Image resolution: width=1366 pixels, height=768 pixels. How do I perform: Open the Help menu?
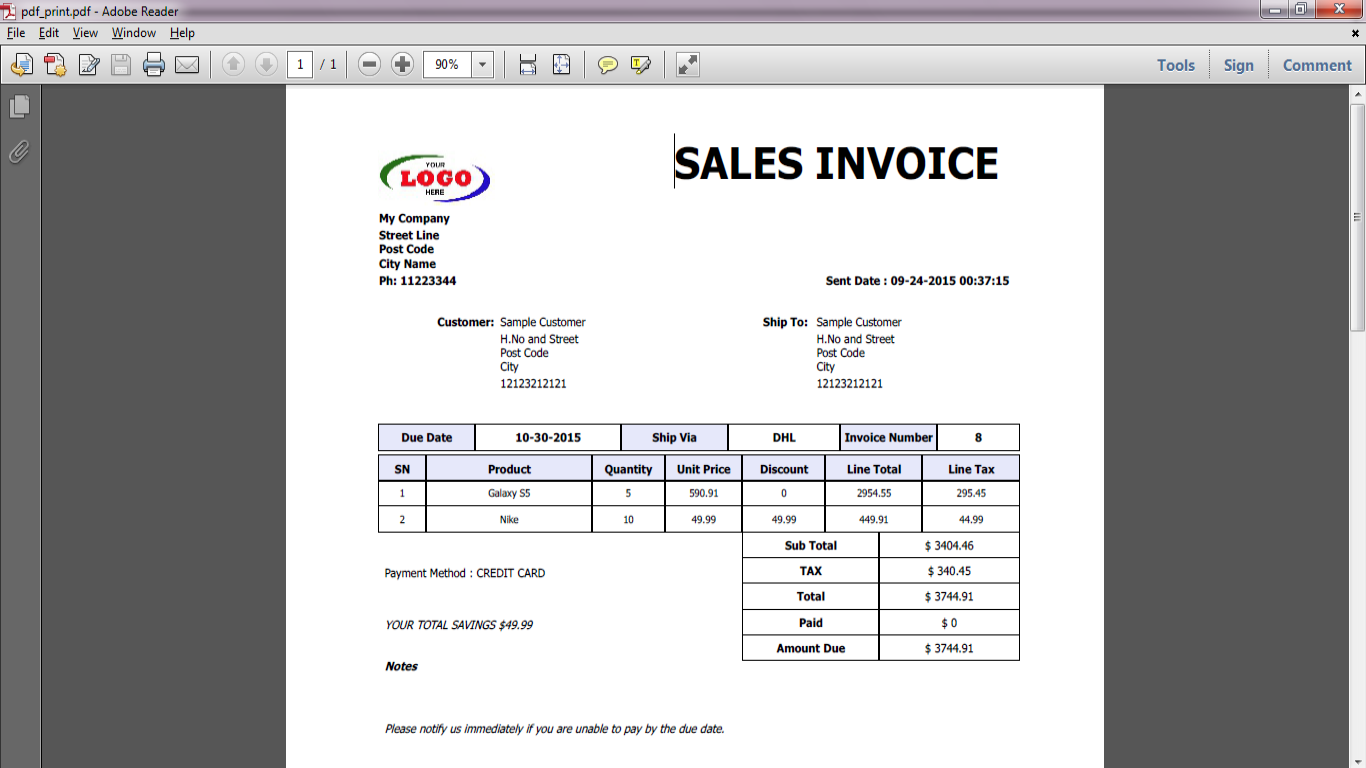[x=182, y=33]
